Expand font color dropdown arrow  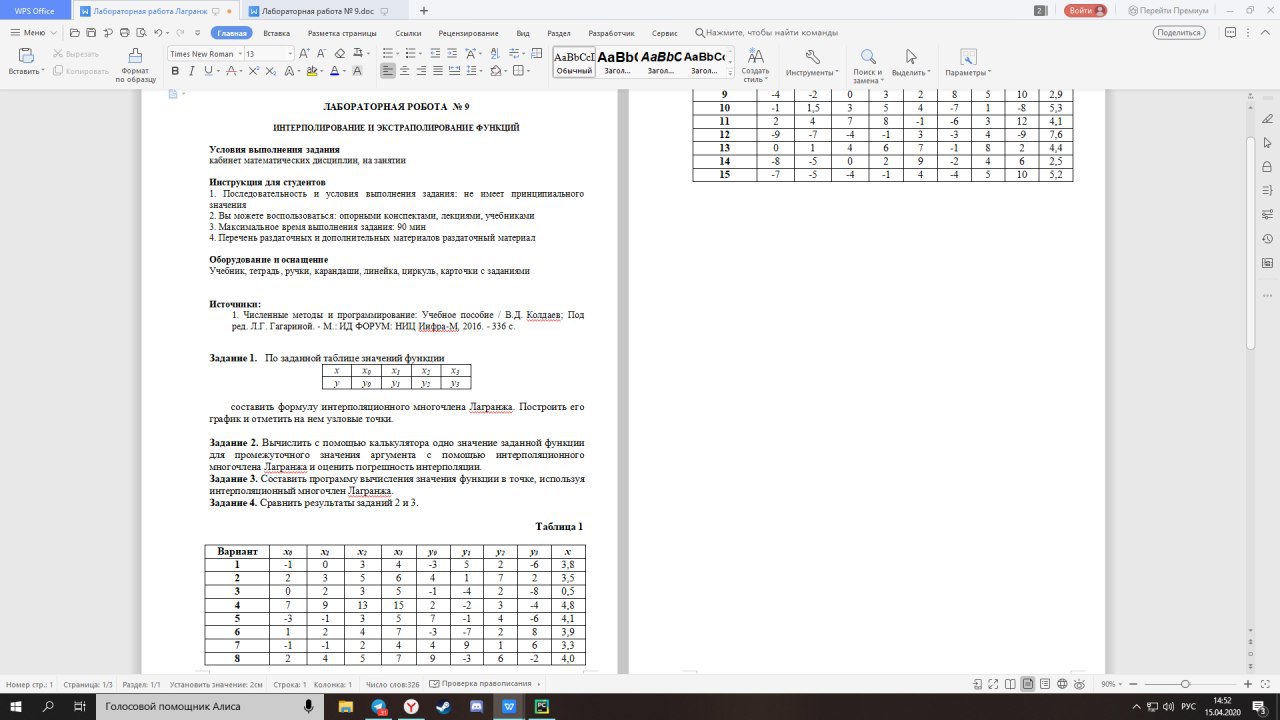point(346,71)
